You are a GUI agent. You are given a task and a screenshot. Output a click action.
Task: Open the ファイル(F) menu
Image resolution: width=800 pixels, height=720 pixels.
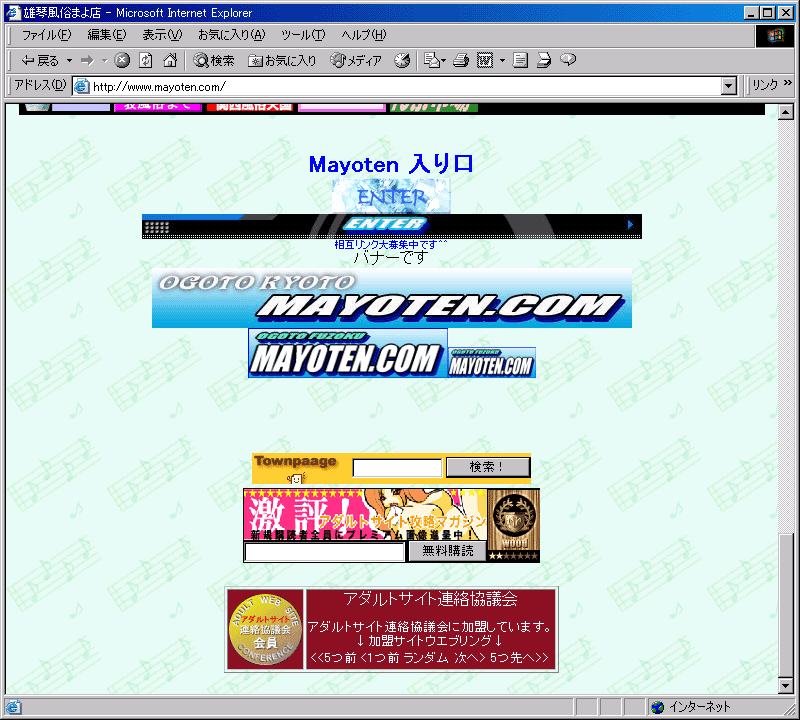click(x=46, y=35)
